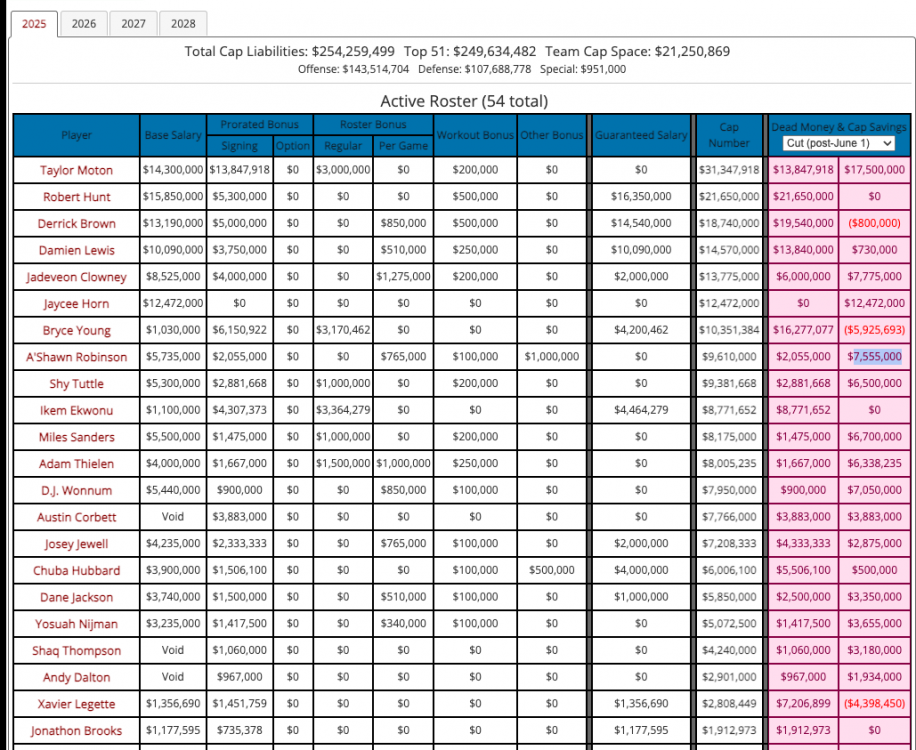Click the Player column header
The image size is (916, 750).
tap(76, 135)
